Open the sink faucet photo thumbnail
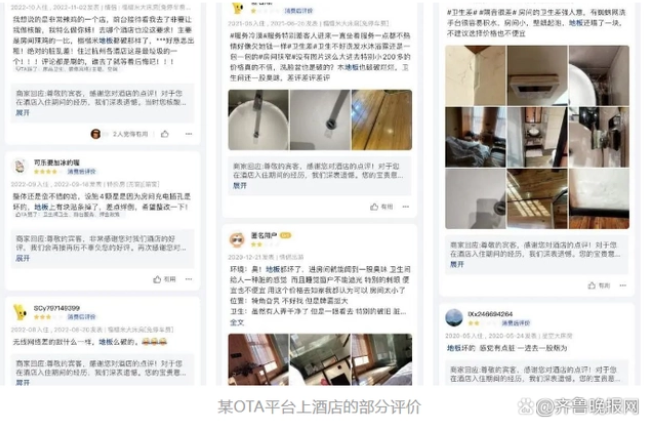The height and width of the screenshot is (423, 647). pos(258,120)
